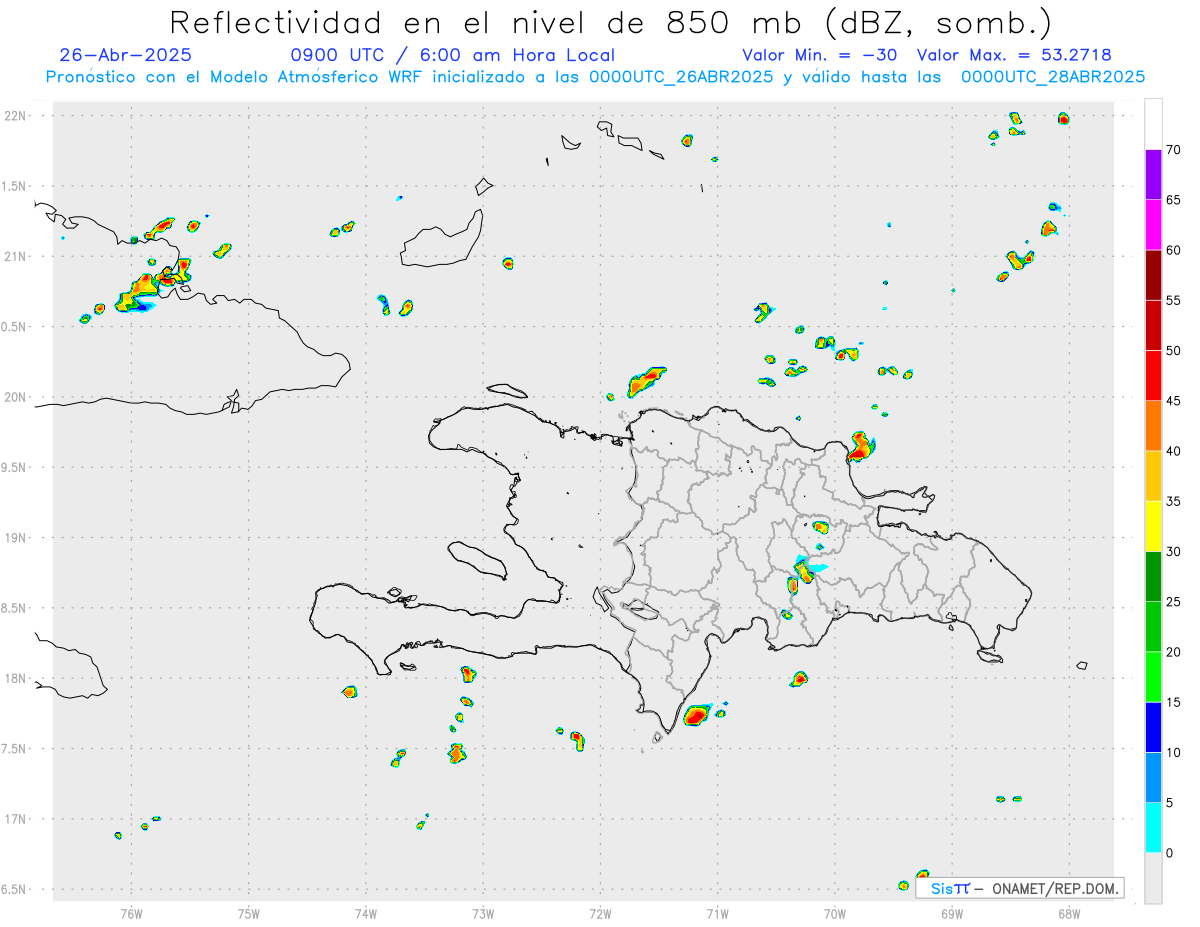
Task: Select the yellow 30–35 dBZ colorbar segment
Action: [x=1153, y=526]
